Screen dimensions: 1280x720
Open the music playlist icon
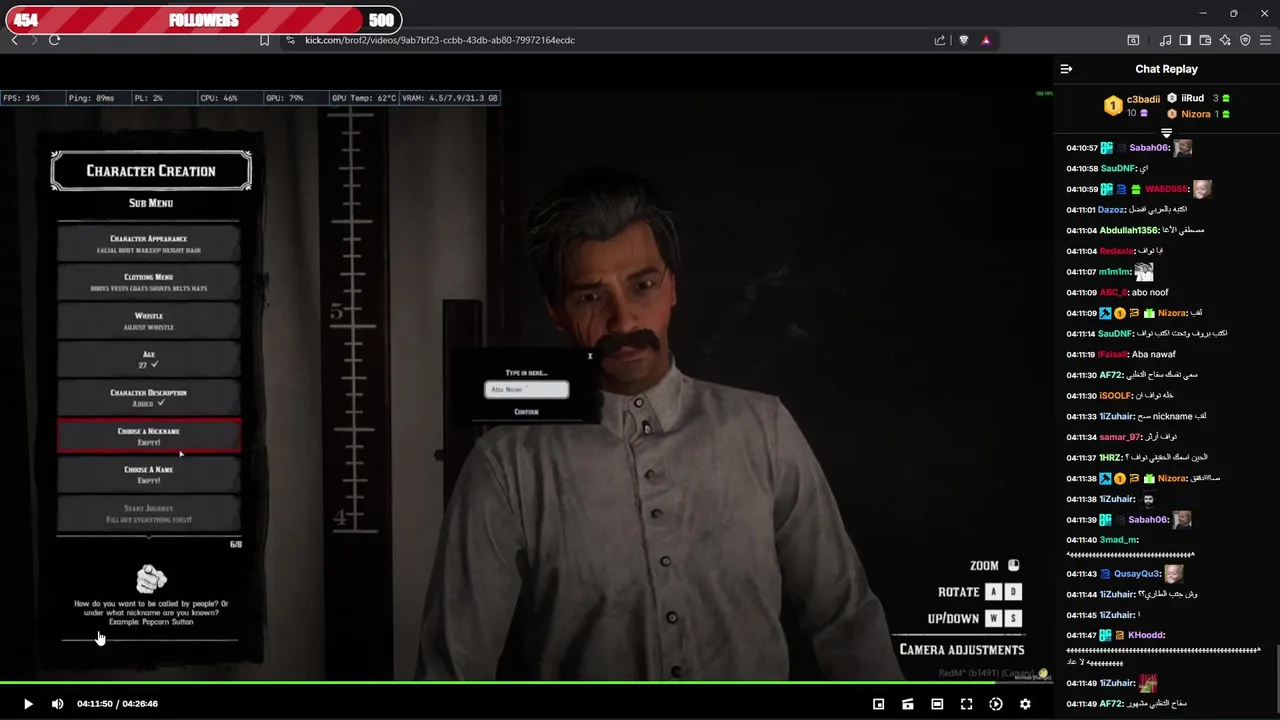[x=1165, y=40]
